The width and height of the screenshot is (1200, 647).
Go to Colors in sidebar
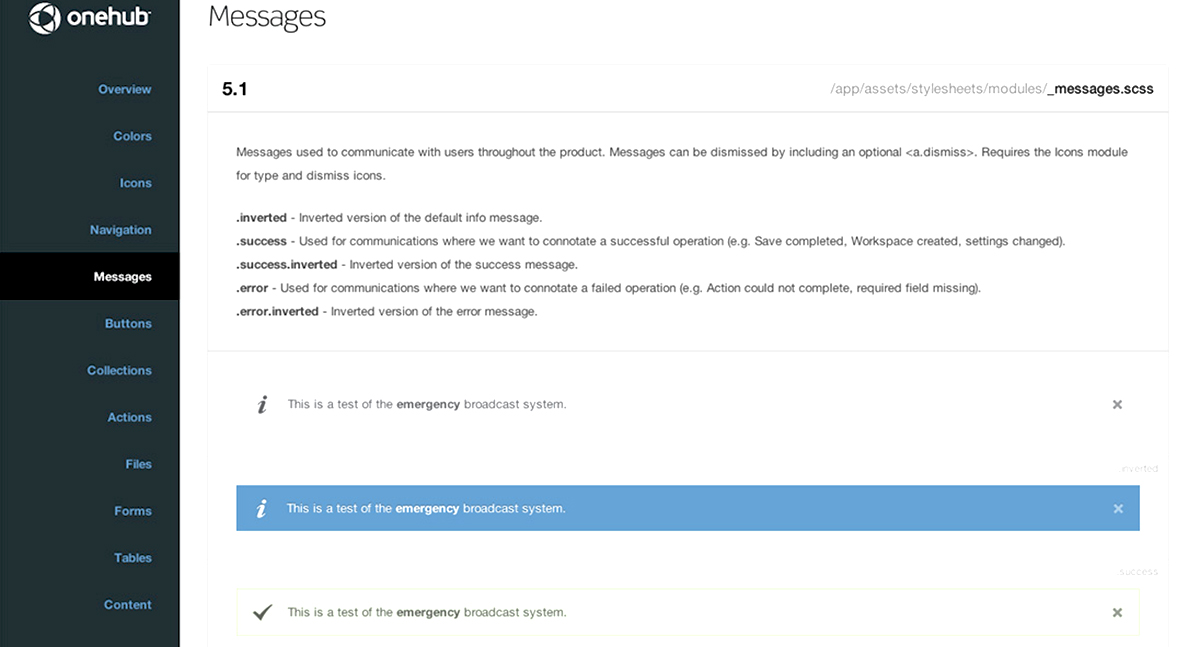132,136
